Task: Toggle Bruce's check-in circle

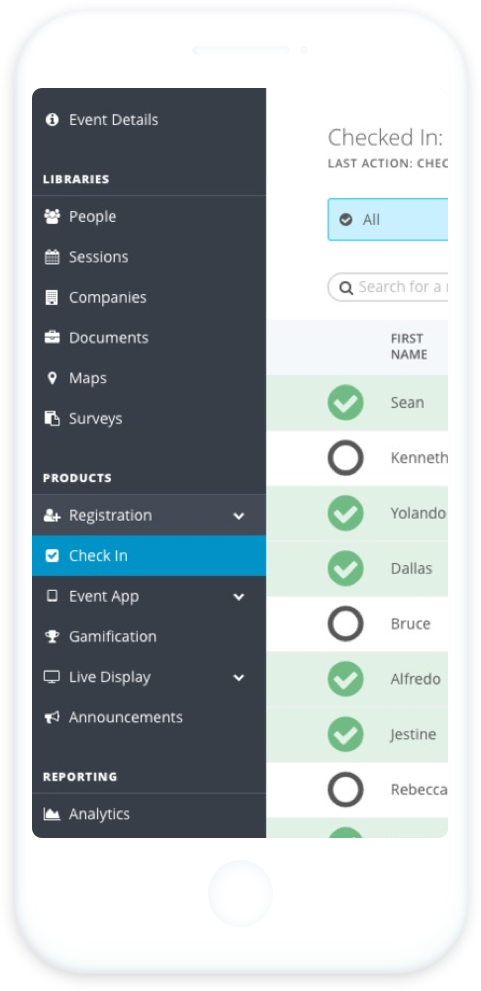Action: pos(346,624)
